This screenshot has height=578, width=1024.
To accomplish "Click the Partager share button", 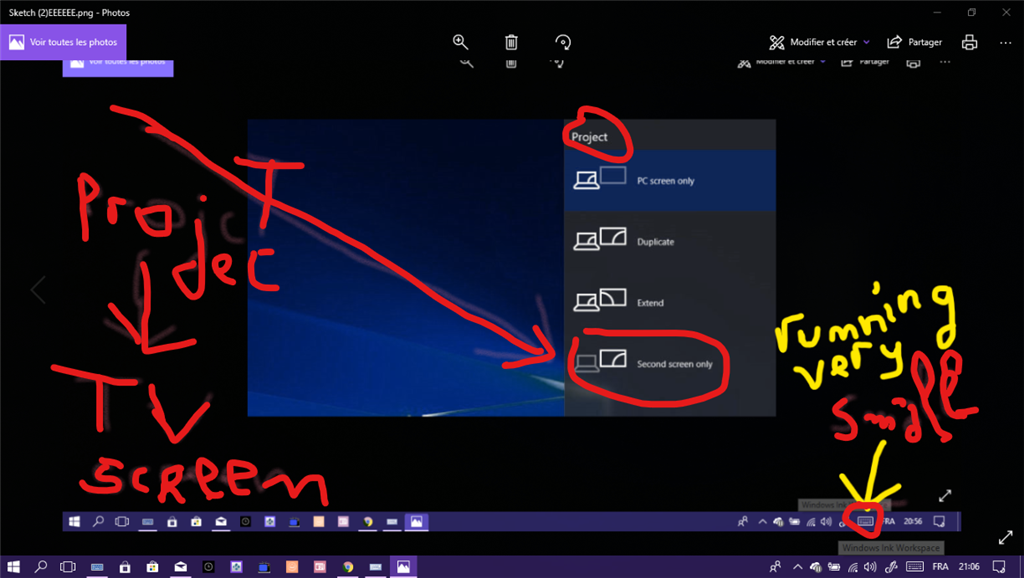I will pos(914,42).
